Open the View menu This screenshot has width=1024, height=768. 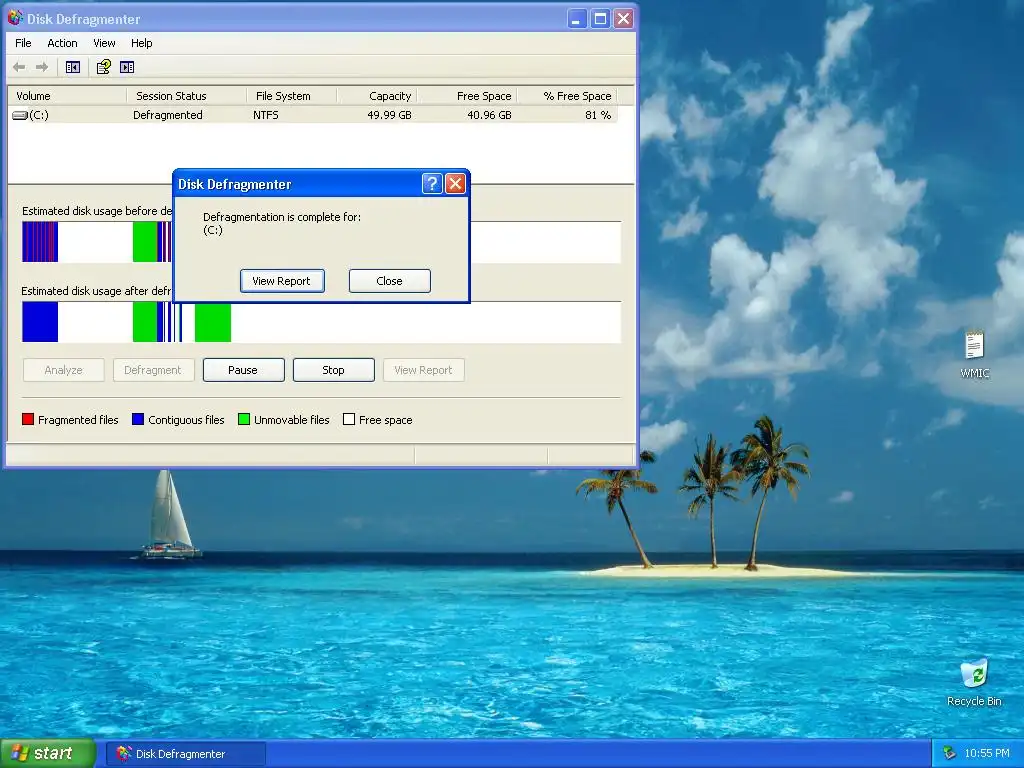coord(104,43)
